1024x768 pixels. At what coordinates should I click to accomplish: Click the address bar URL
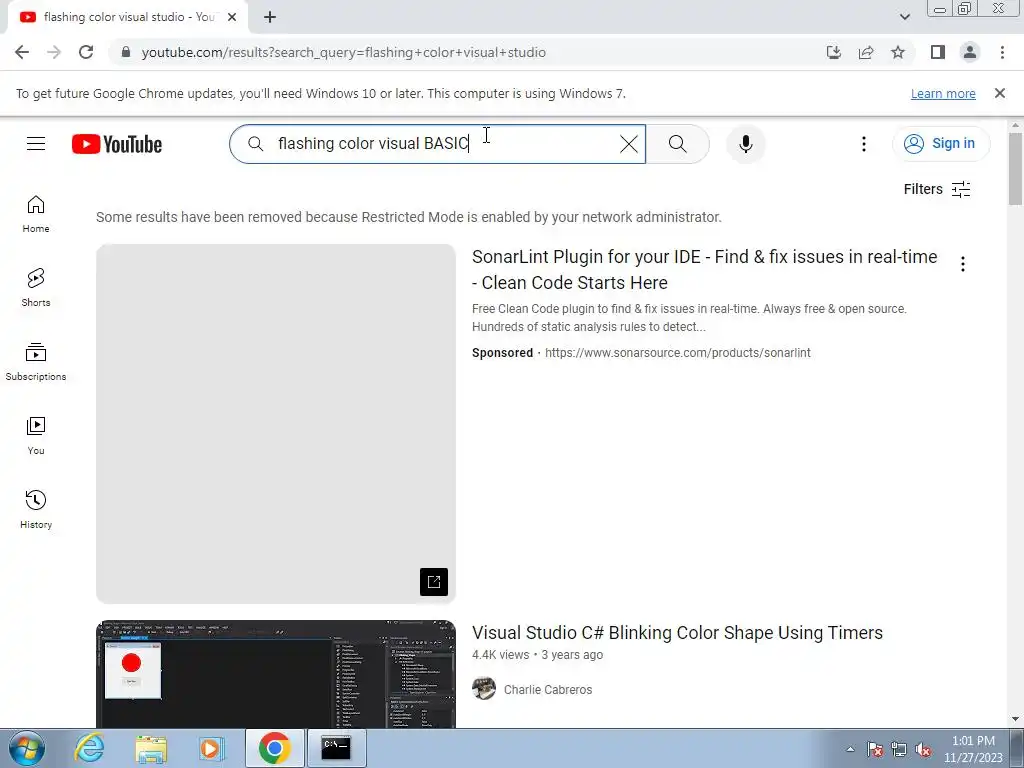click(x=344, y=52)
